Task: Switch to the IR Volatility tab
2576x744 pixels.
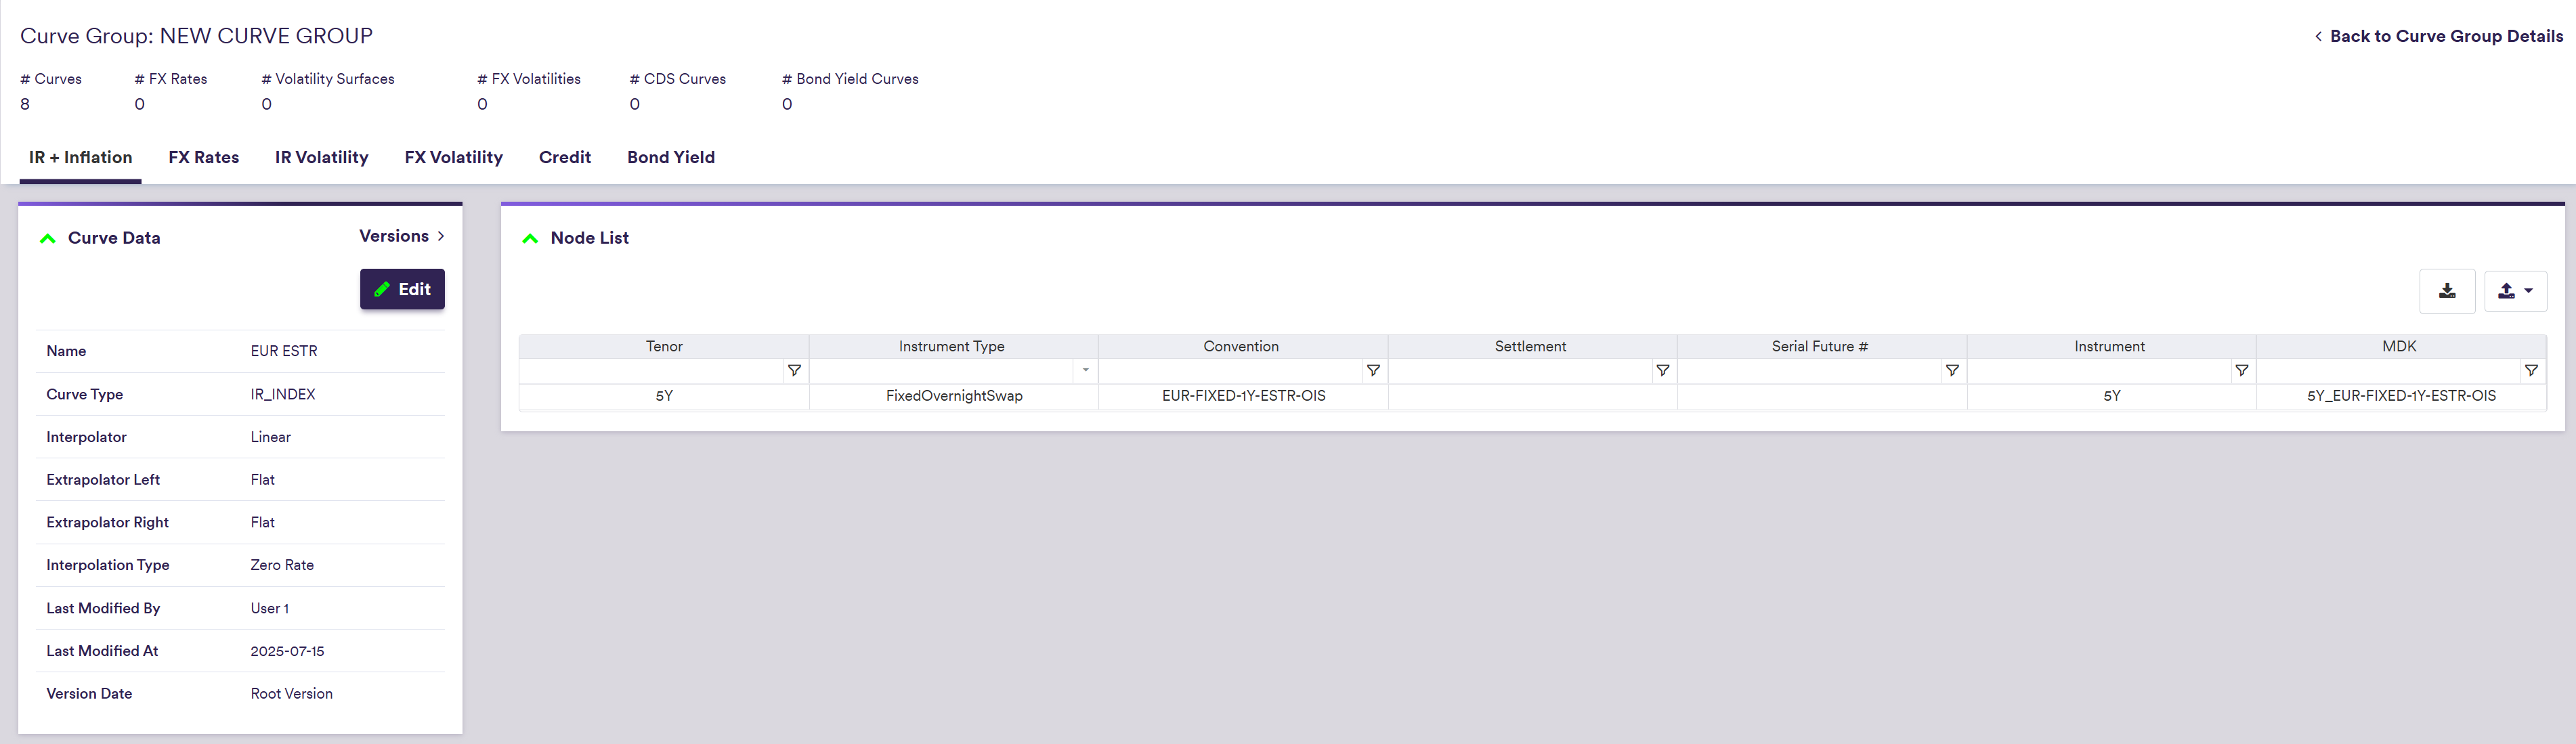Action: [321, 157]
